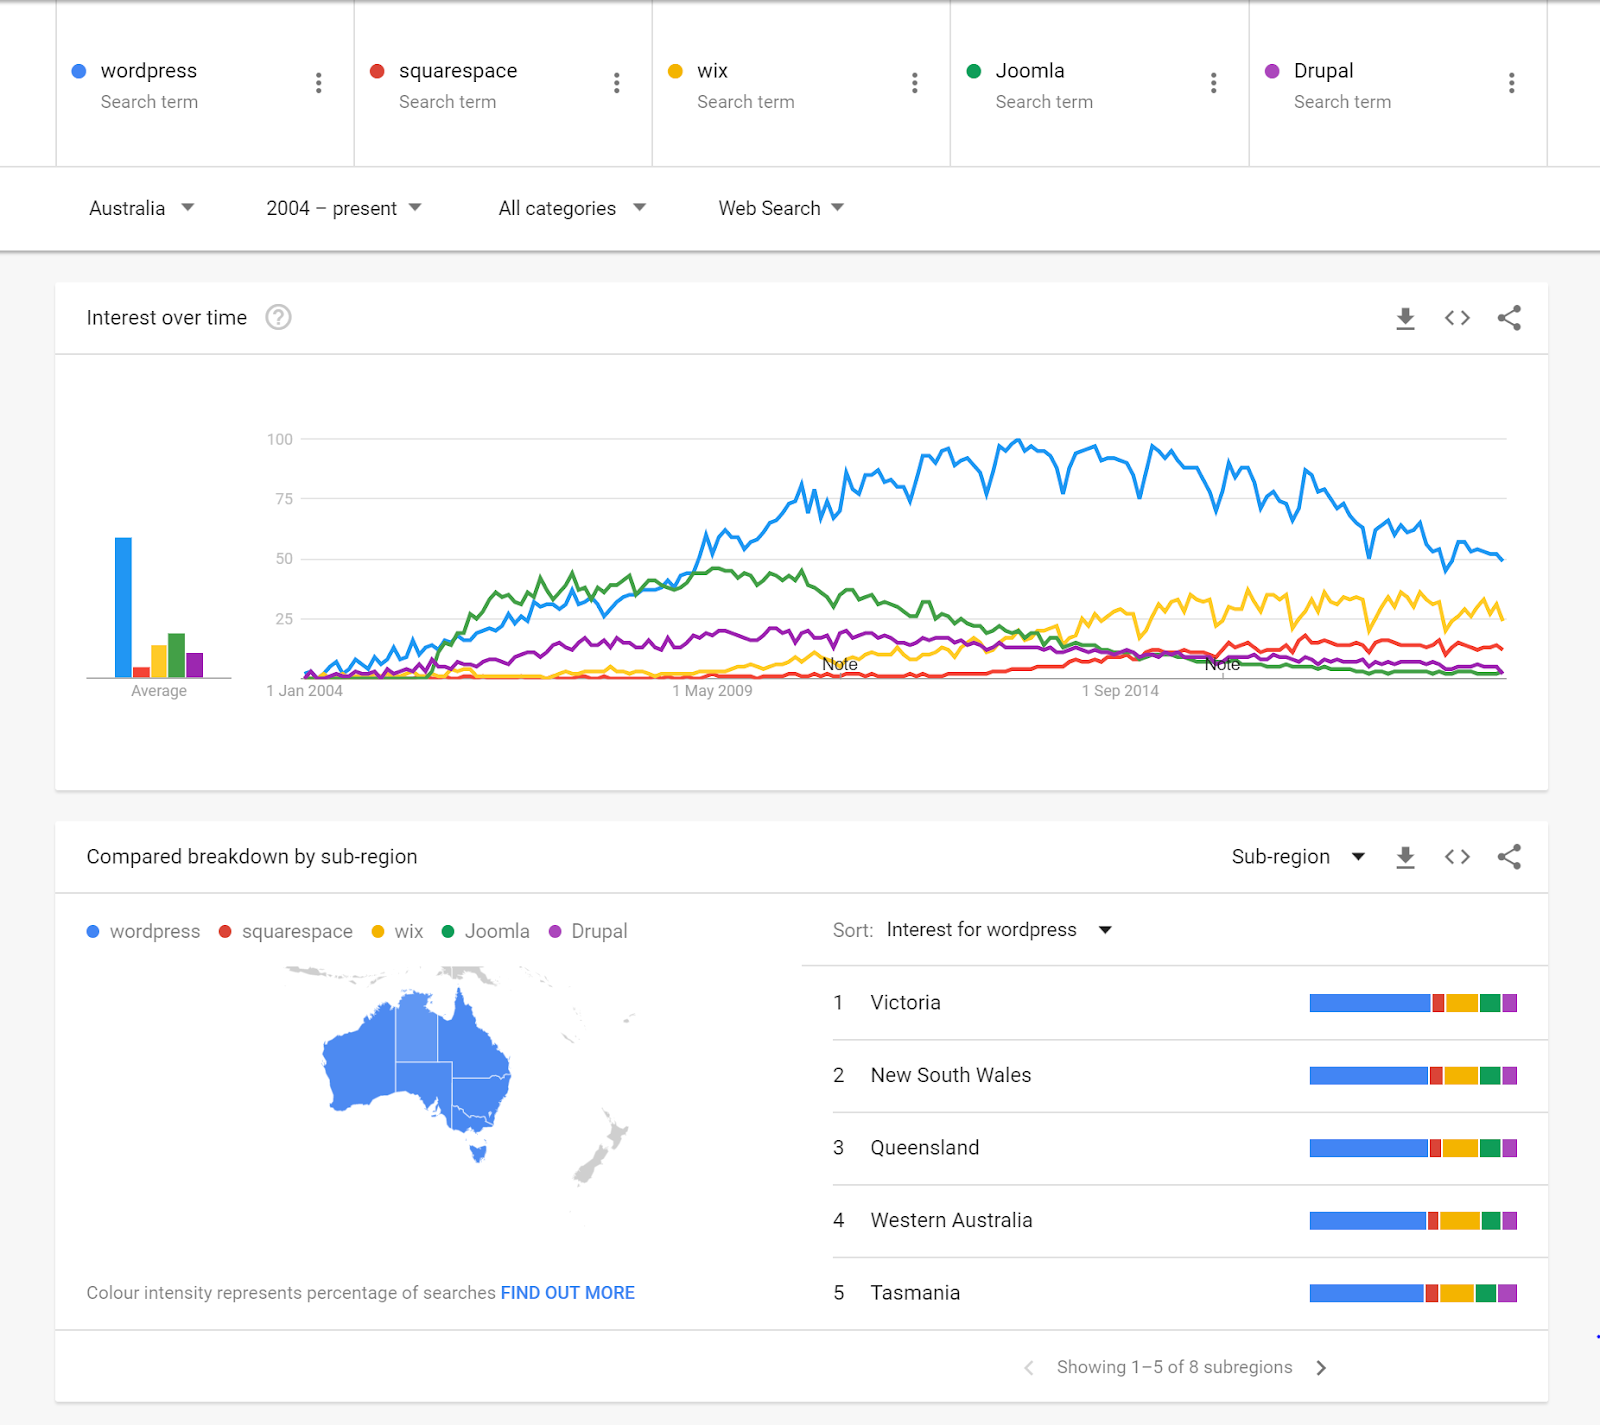The width and height of the screenshot is (1600, 1425).
Task: Click the FIND OUT MORE link
Action: point(568,1293)
